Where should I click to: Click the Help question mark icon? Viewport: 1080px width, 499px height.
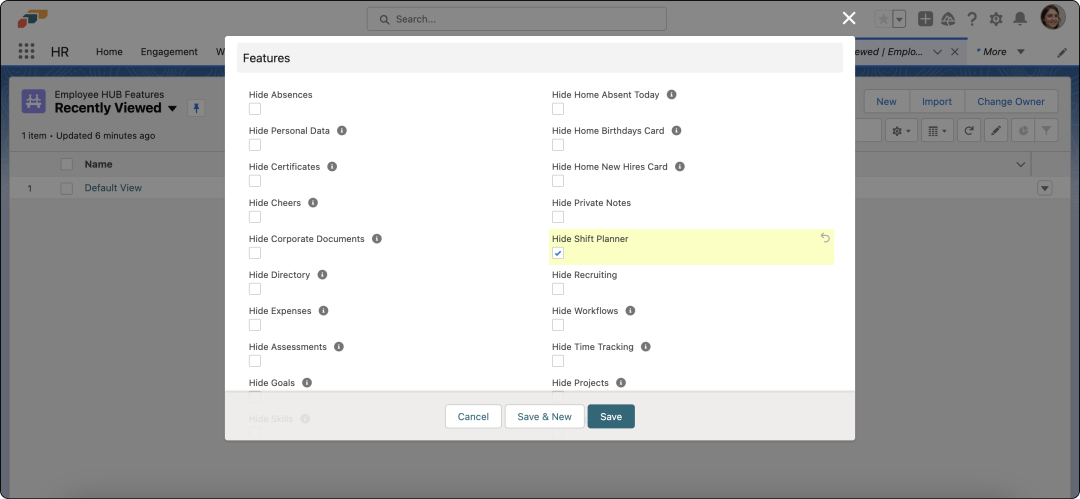971,19
